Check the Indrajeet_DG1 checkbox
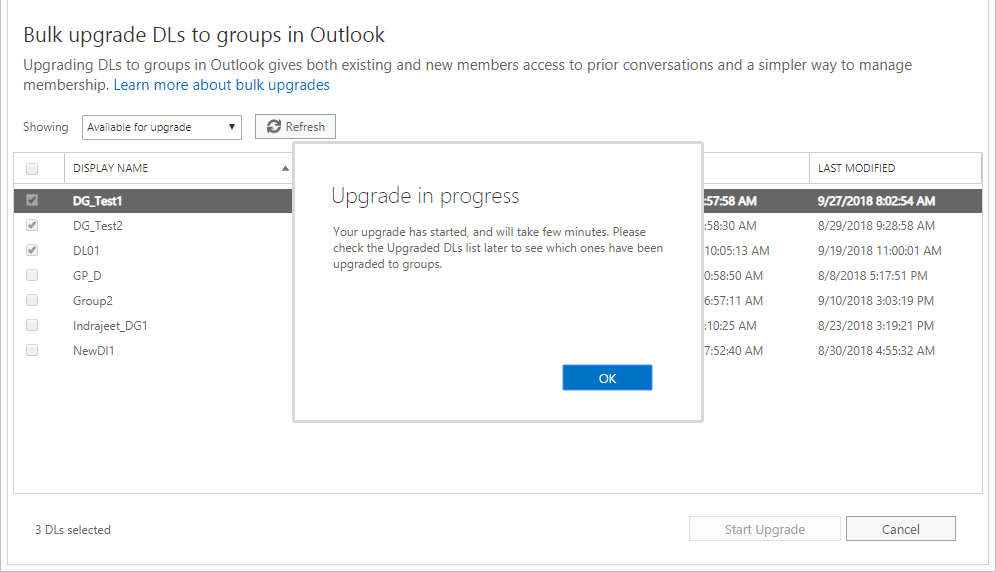Viewport: 996px width, 572px height. click(32, 325)
